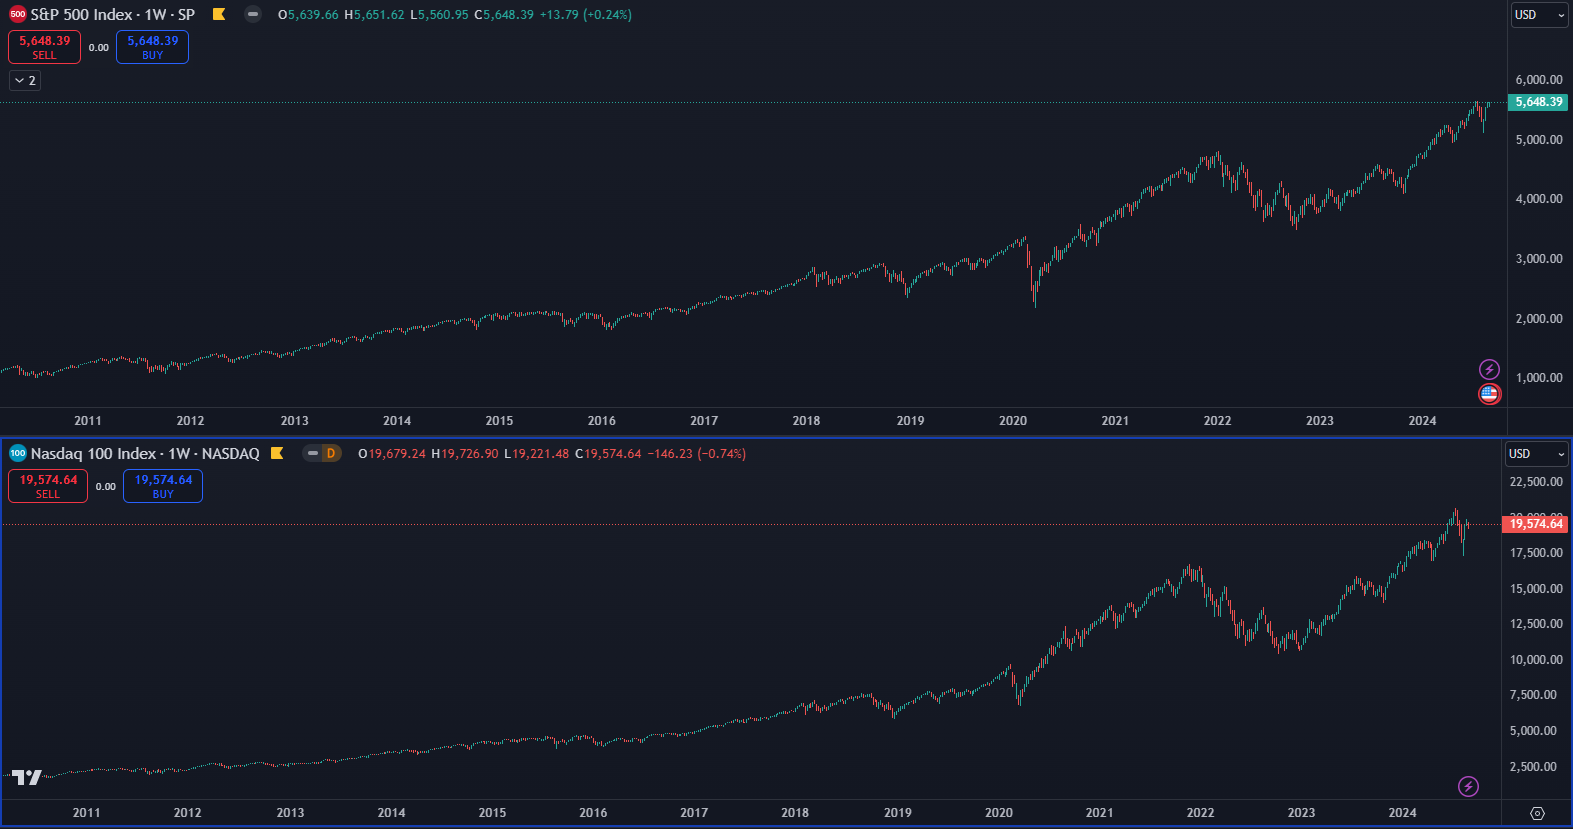Image resolution: width=1573 pixels, height=829 pixels.
Task: Click the Nasdaq high value H19,726.90
Action: pos(465,454)
